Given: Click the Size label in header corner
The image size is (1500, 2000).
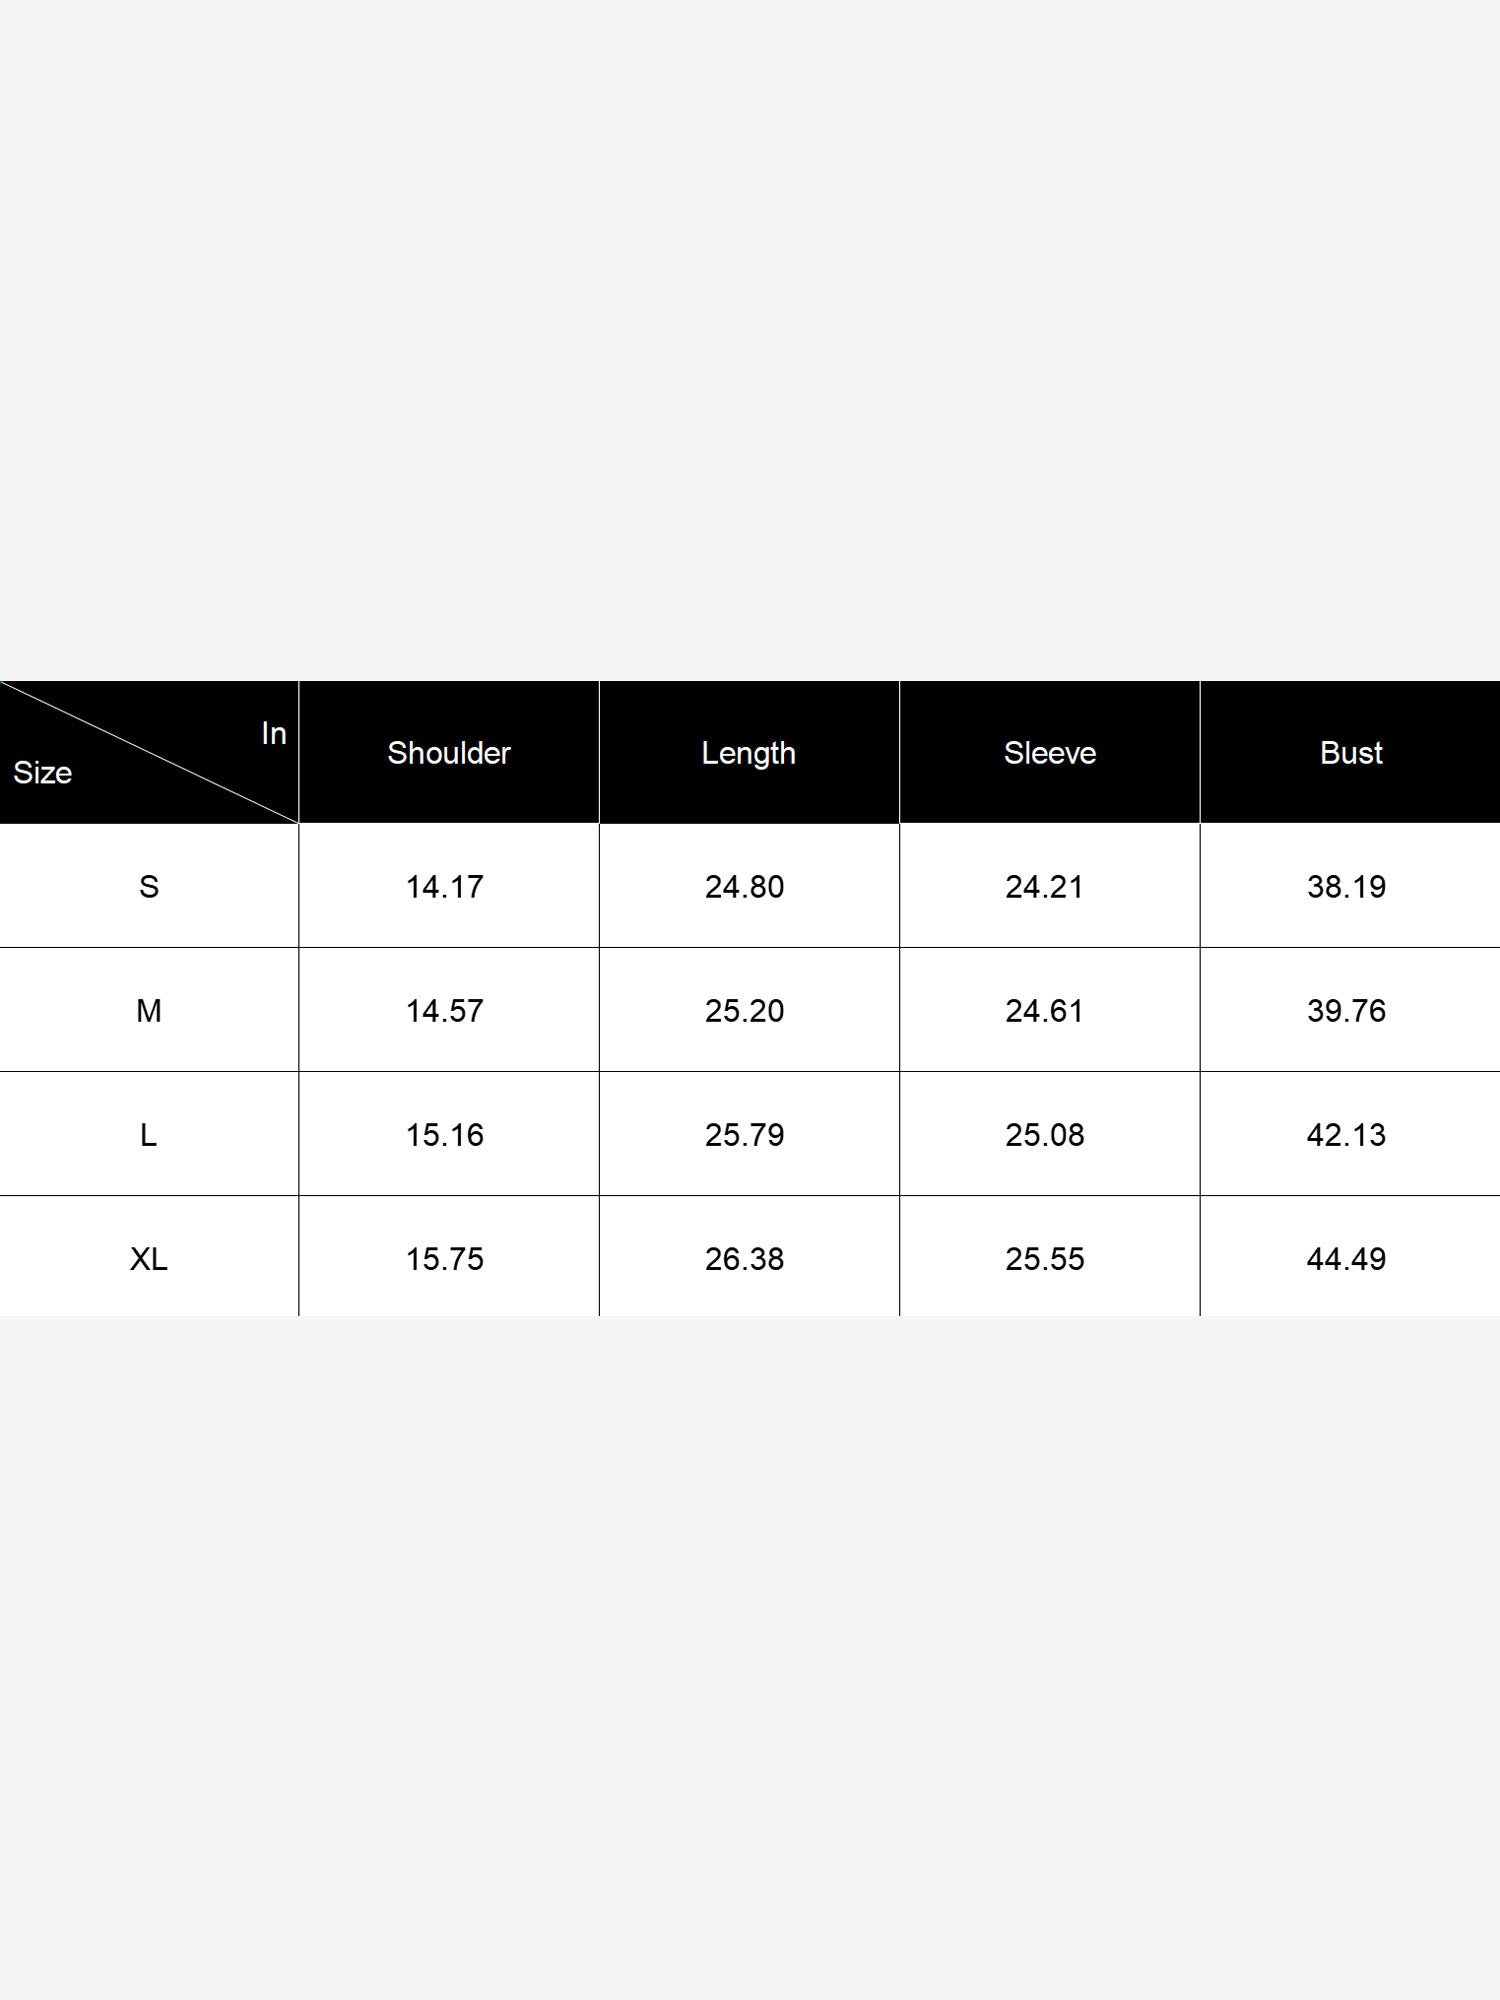Looking at the screenshot, I should click(42, 773).
